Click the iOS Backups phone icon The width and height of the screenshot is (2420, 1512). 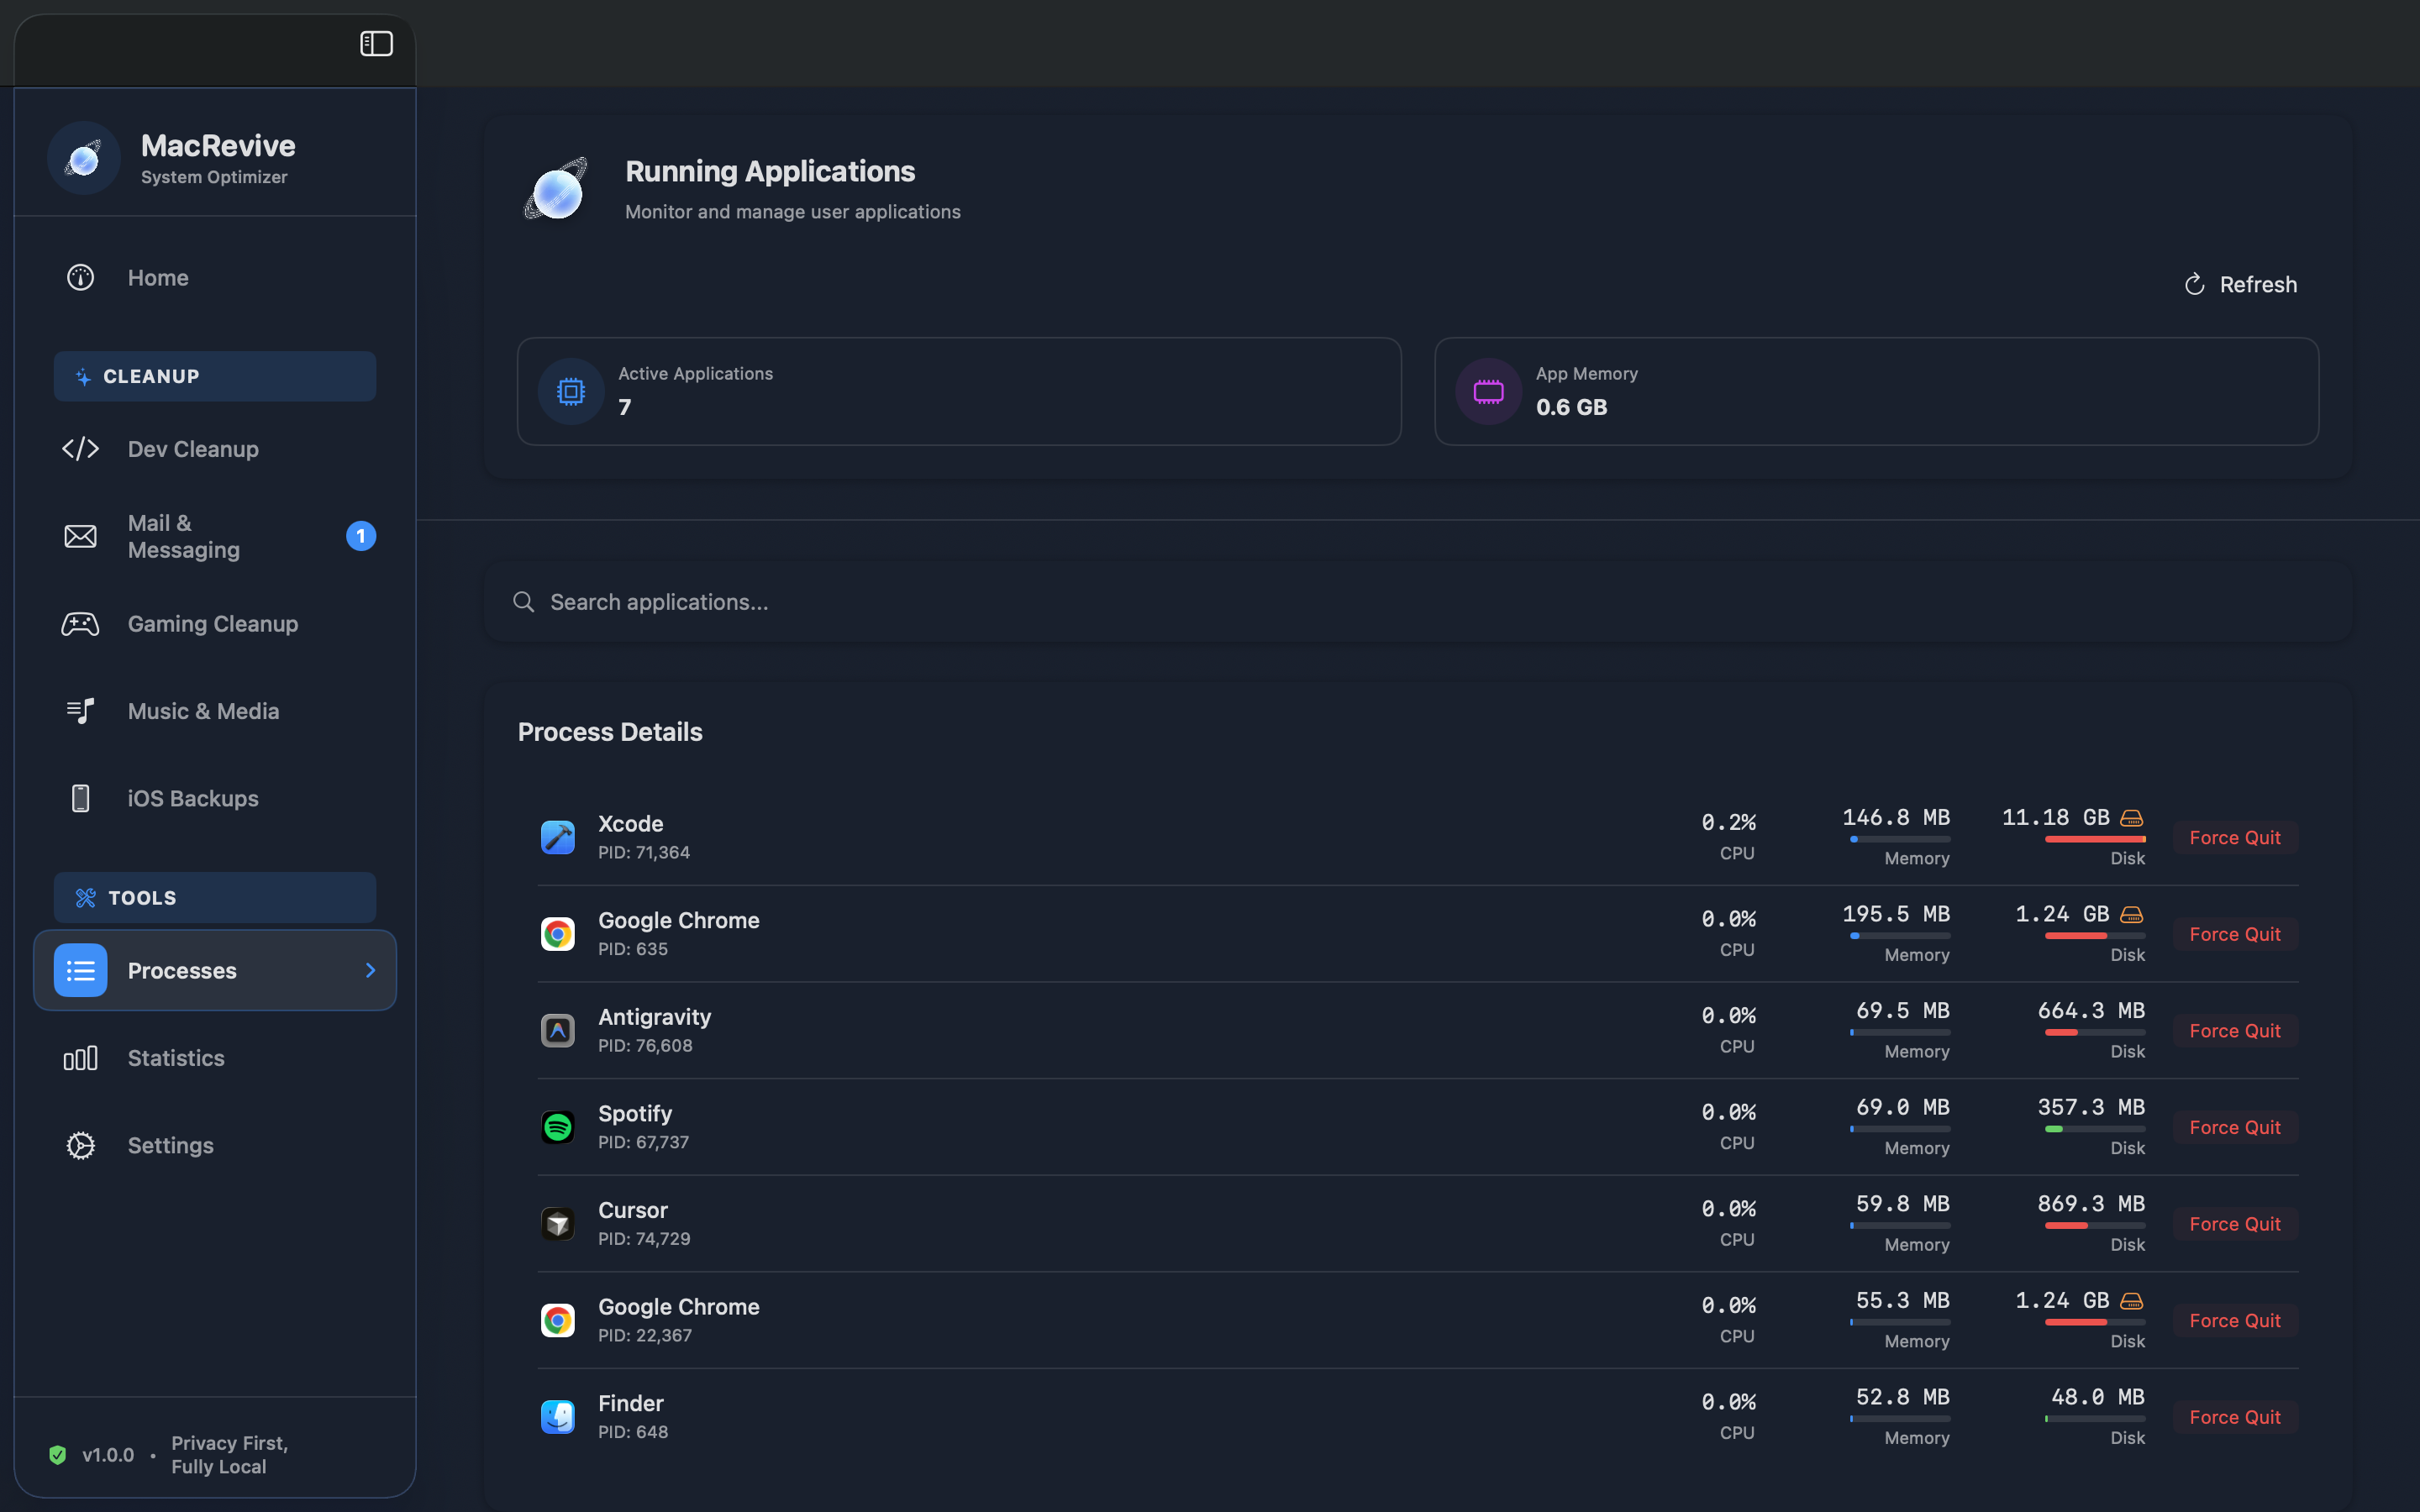pyautogui.click(x=80, y=798)
